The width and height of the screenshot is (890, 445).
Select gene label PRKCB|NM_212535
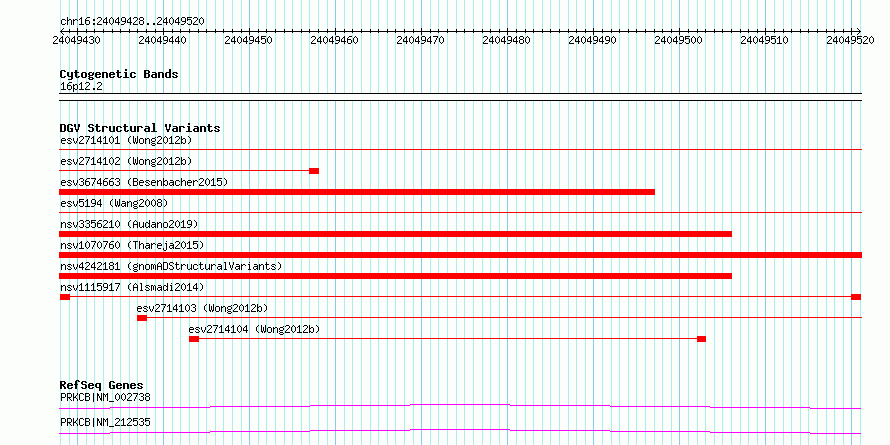click(x=105, y=422)
